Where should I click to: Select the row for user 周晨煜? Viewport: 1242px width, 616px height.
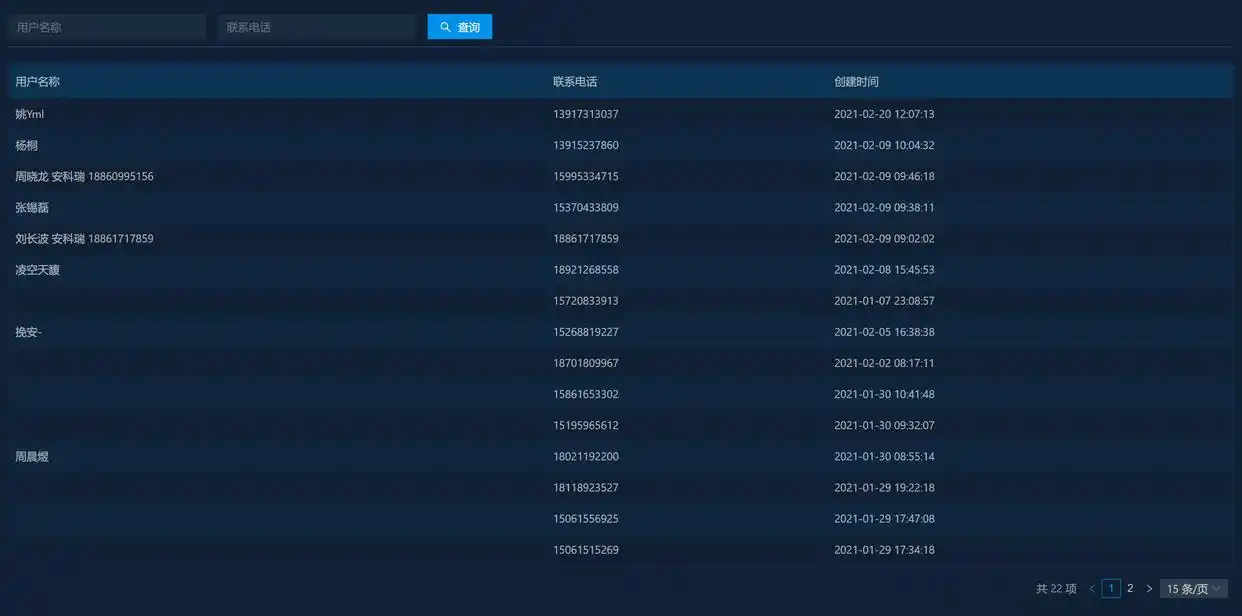pos(32,457)
